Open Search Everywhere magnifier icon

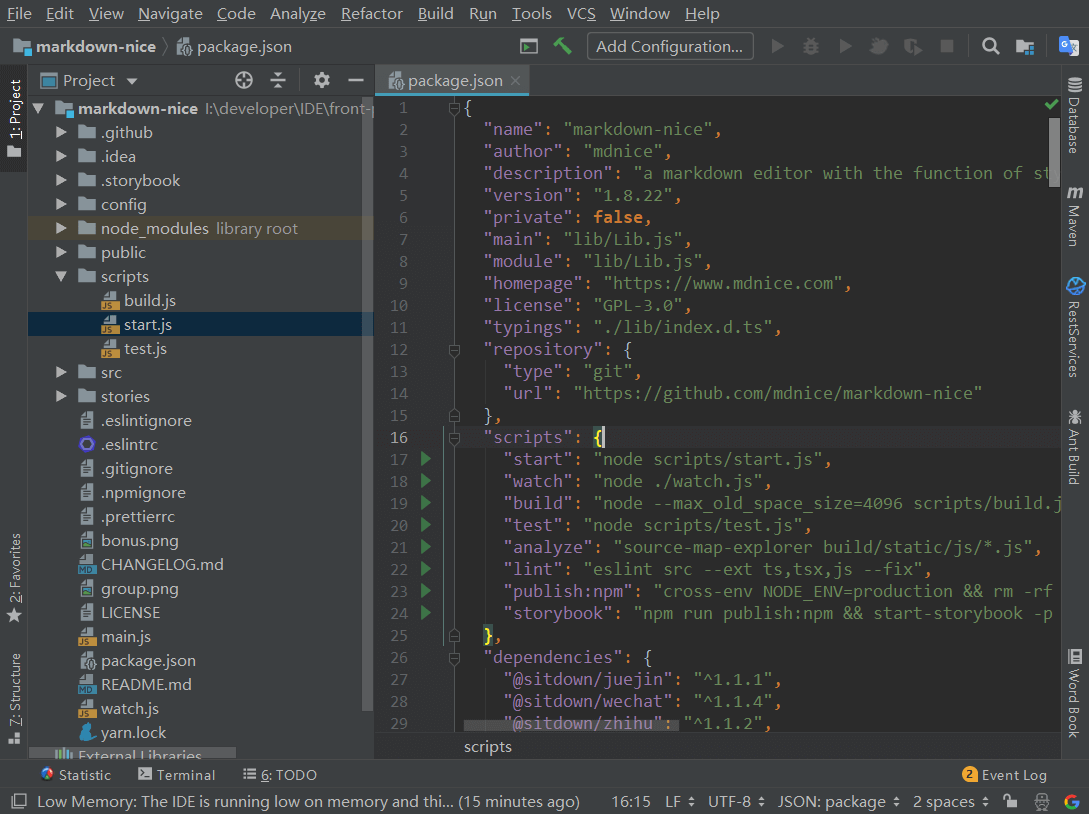pyautogui.click(x=990, y=47)
